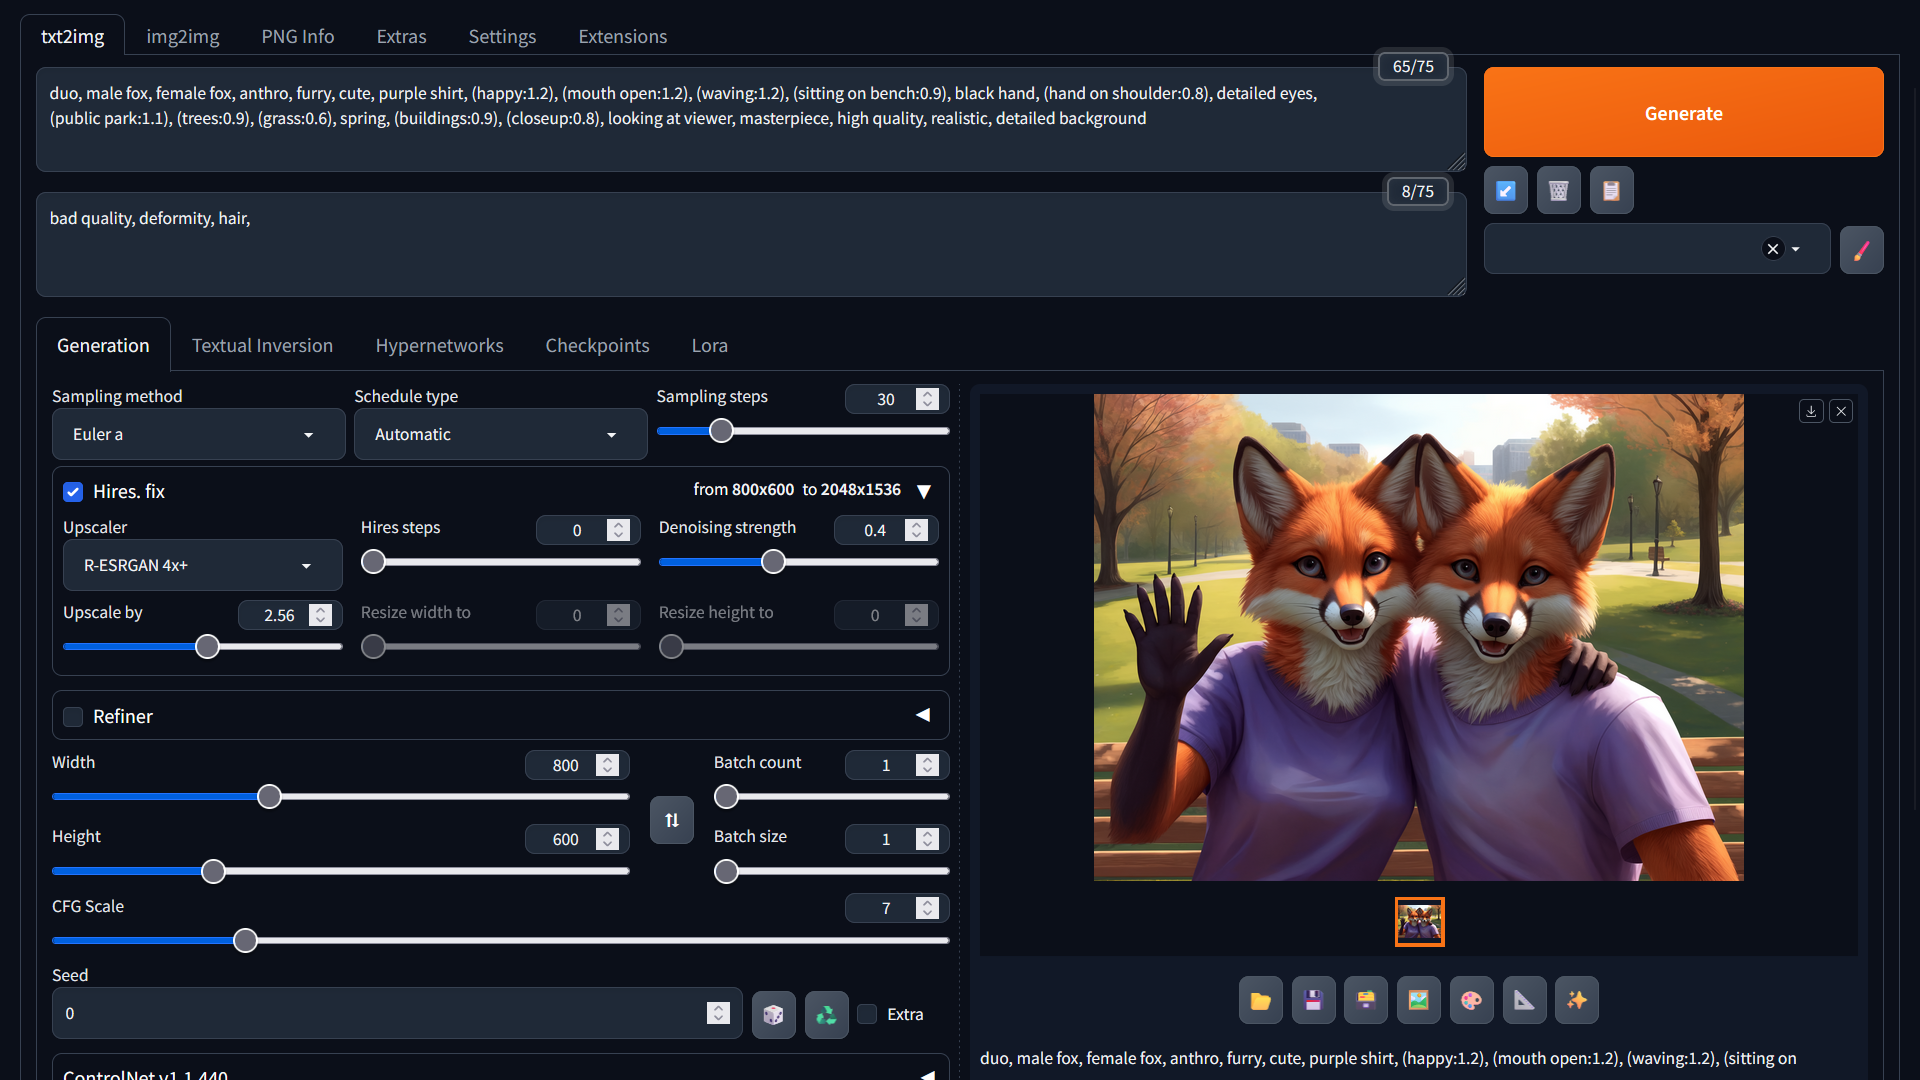
Task: Open the Upscaler R-ESRGAN 4x+ dropdown
Action: pyautogui.click(x=202, y=565)
